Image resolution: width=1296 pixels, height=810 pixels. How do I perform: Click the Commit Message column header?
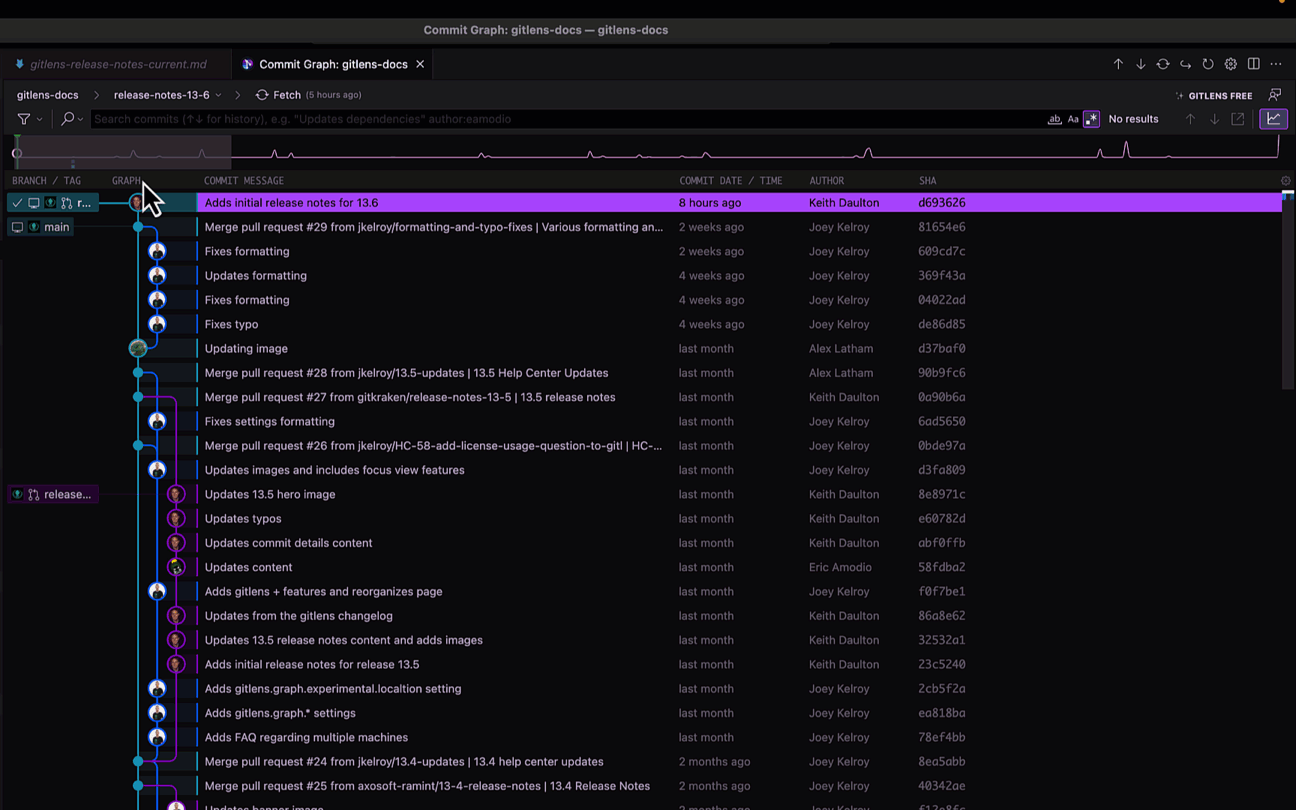point(244,181)
